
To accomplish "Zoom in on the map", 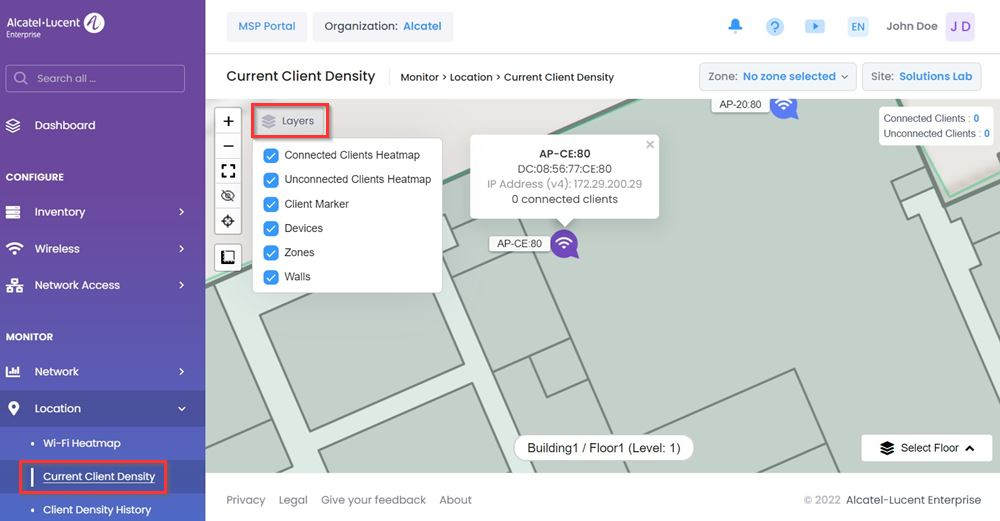I will point(228,121).
